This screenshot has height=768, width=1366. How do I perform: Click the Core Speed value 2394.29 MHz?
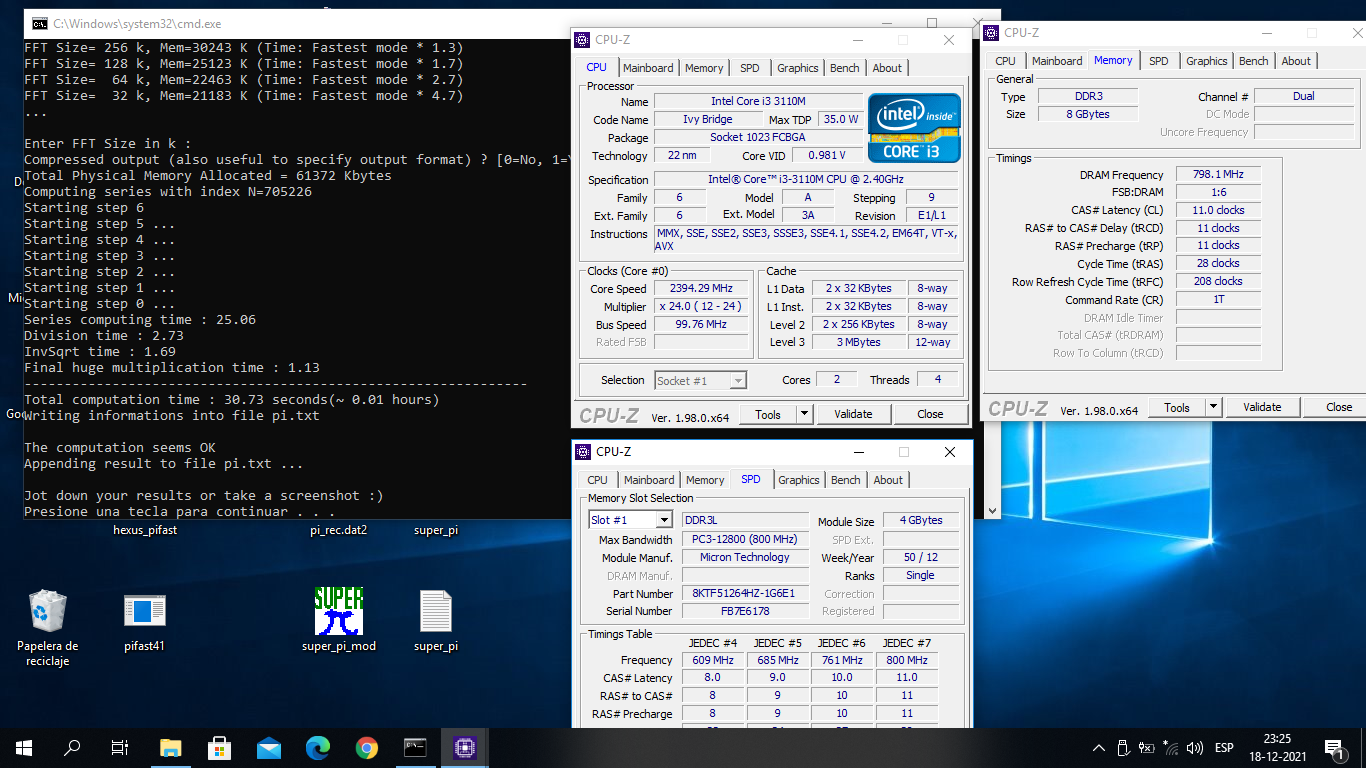[702, 289]
